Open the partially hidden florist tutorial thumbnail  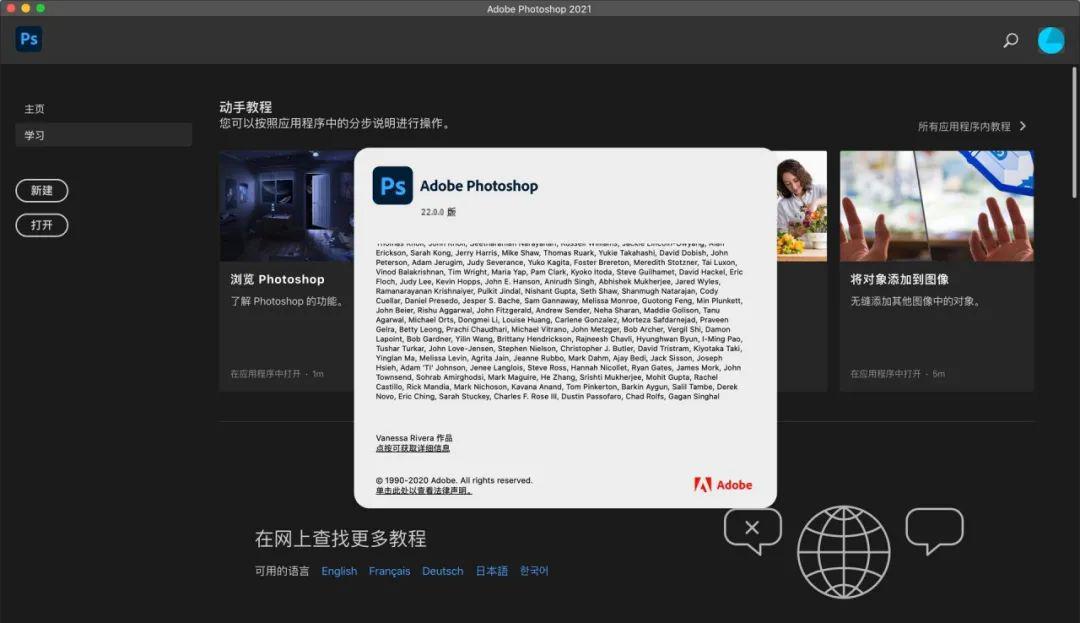[802, 206]
